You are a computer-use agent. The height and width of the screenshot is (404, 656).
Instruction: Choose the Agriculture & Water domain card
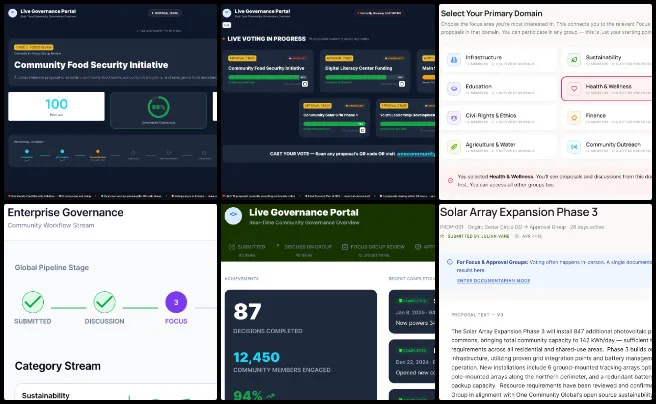coord(499,147)
